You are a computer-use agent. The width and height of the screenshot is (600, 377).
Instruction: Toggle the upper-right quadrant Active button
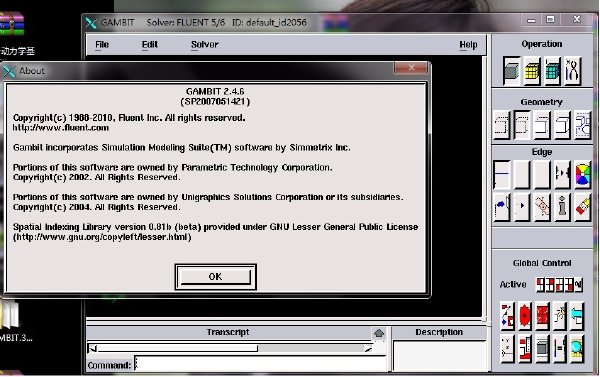pos(550,285)
